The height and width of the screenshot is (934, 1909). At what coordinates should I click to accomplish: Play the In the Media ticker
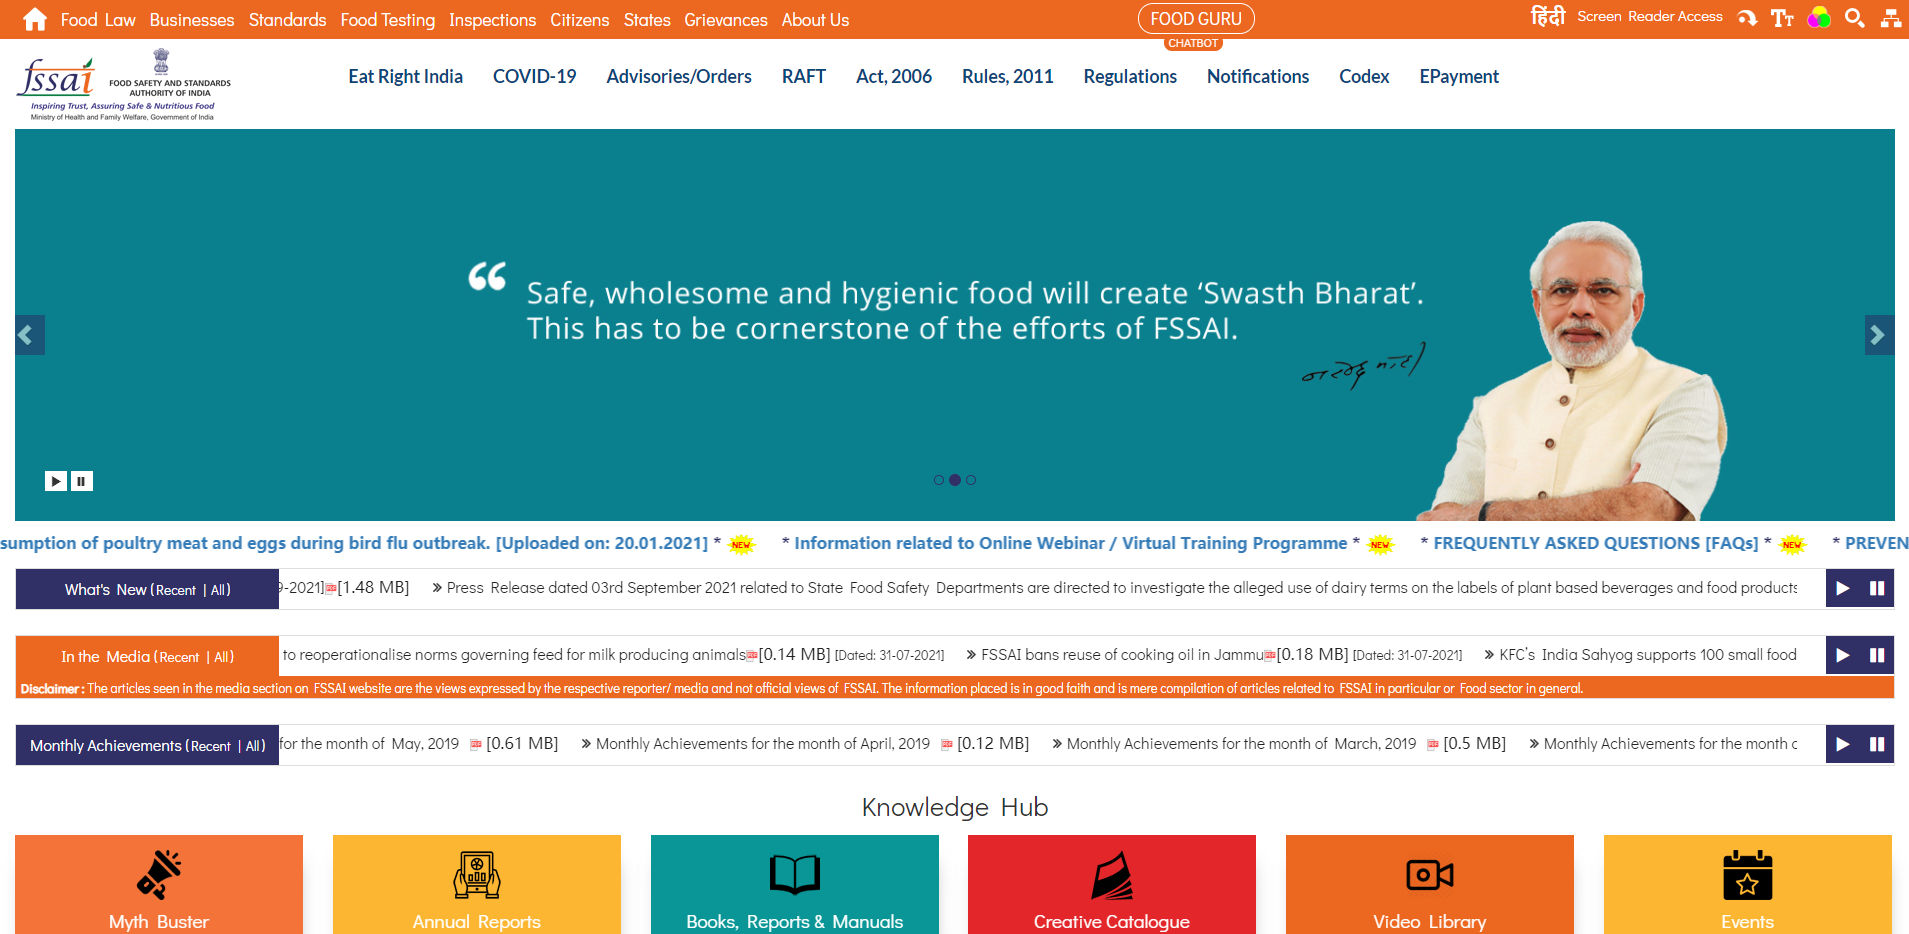coord(1843,655)
